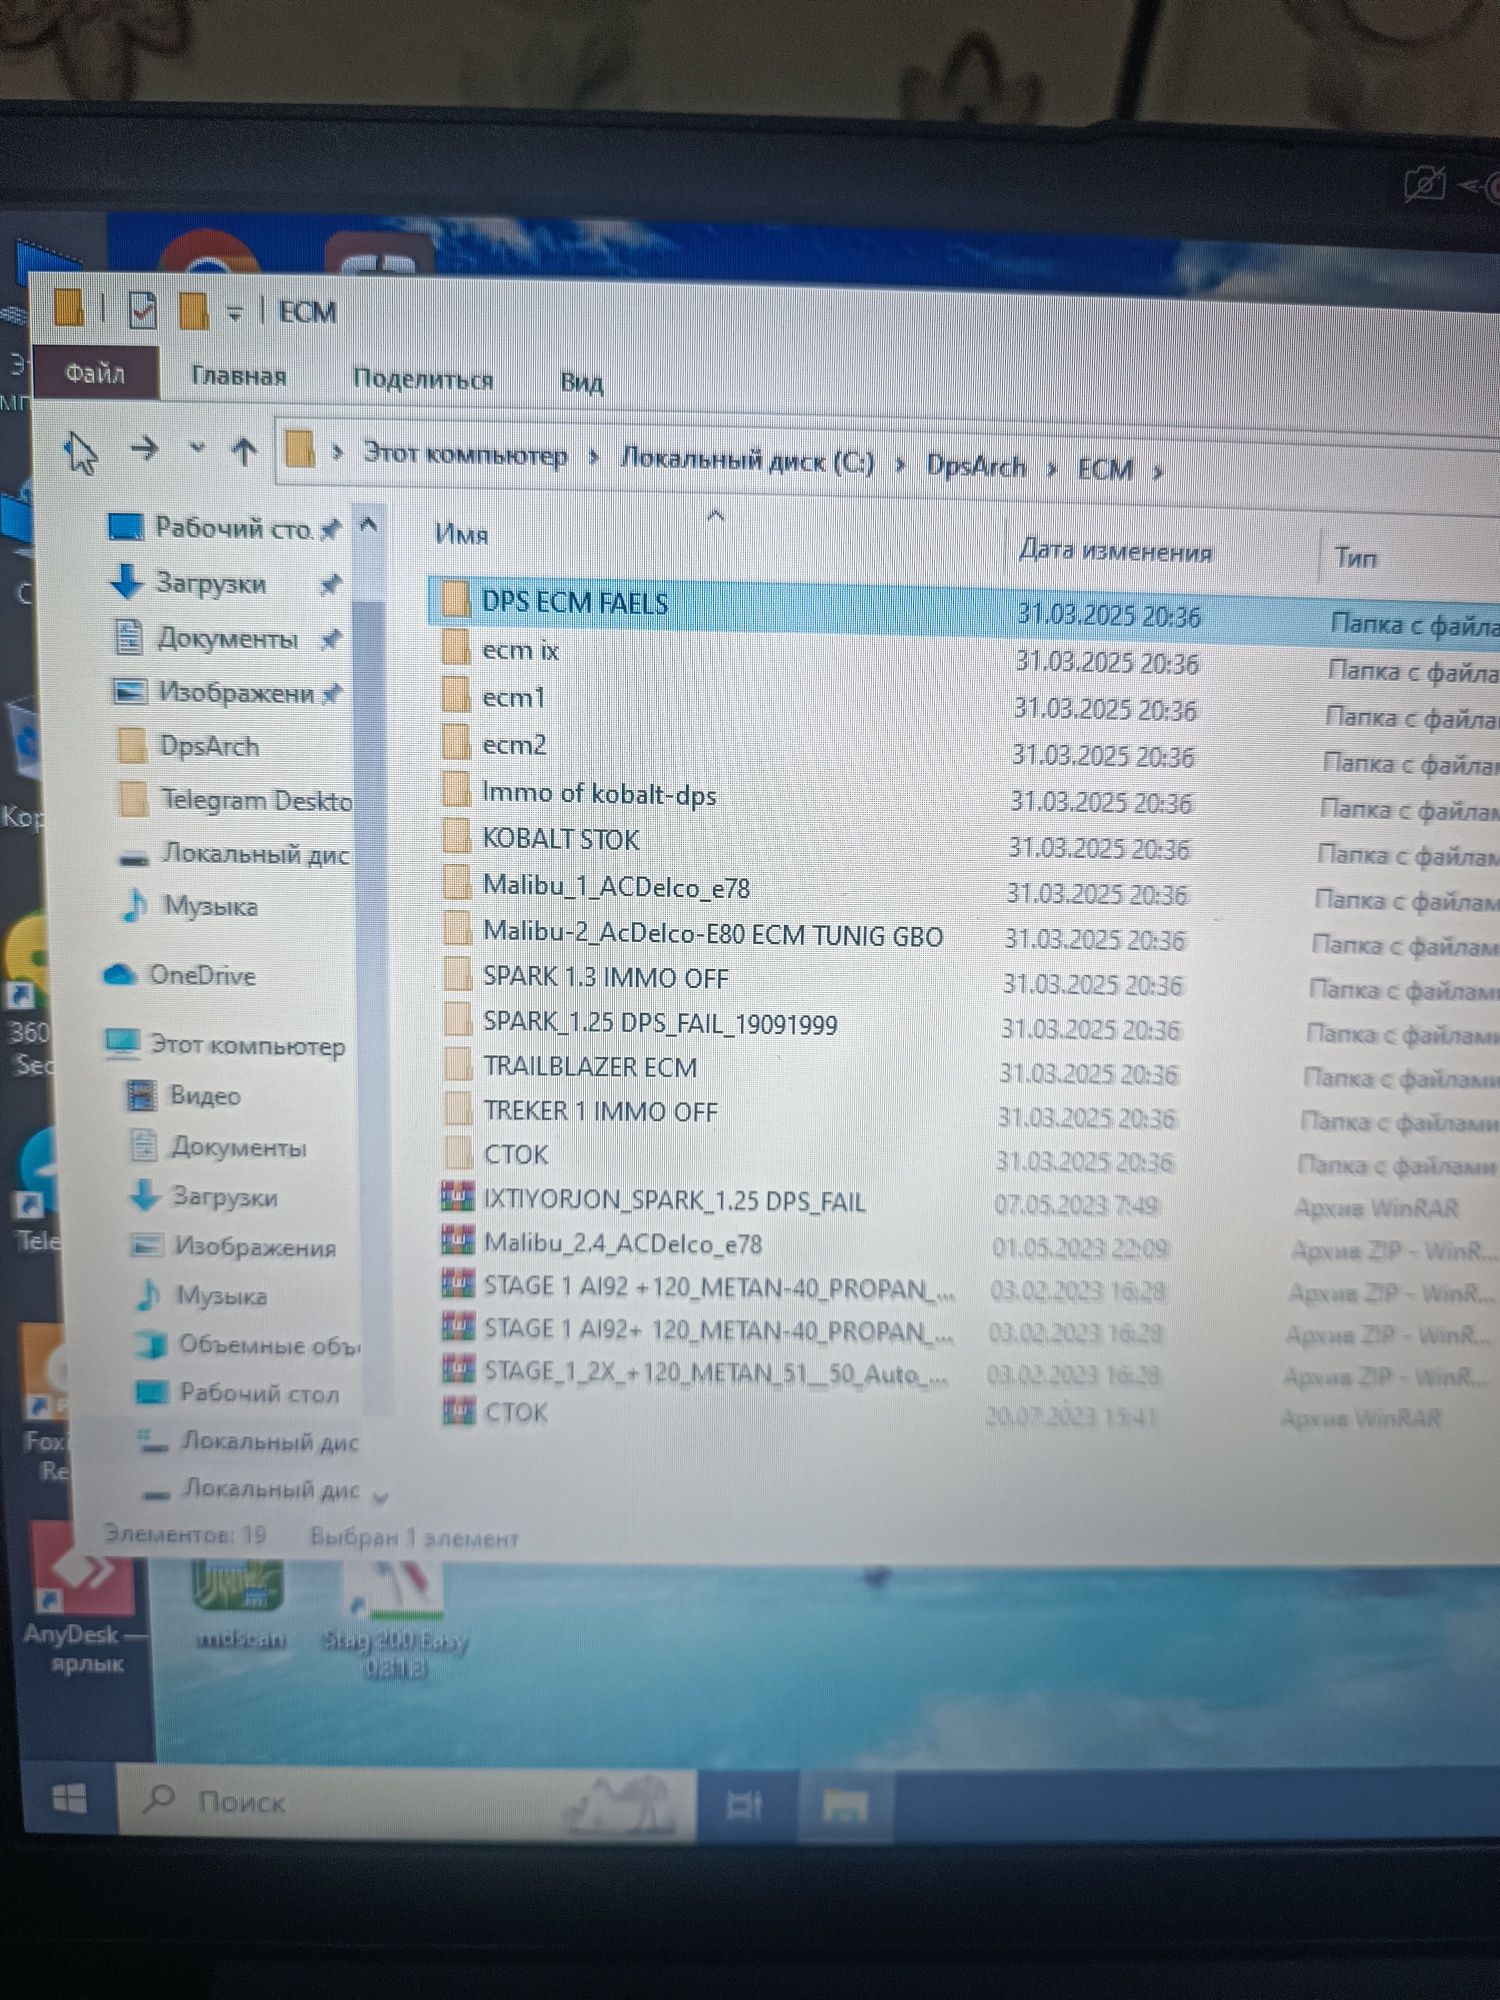Screen dimensions: 1500x2000
Task: Open pinned Загрузки in Quick access
Action: pyautogui.click(x=210, y=582)
